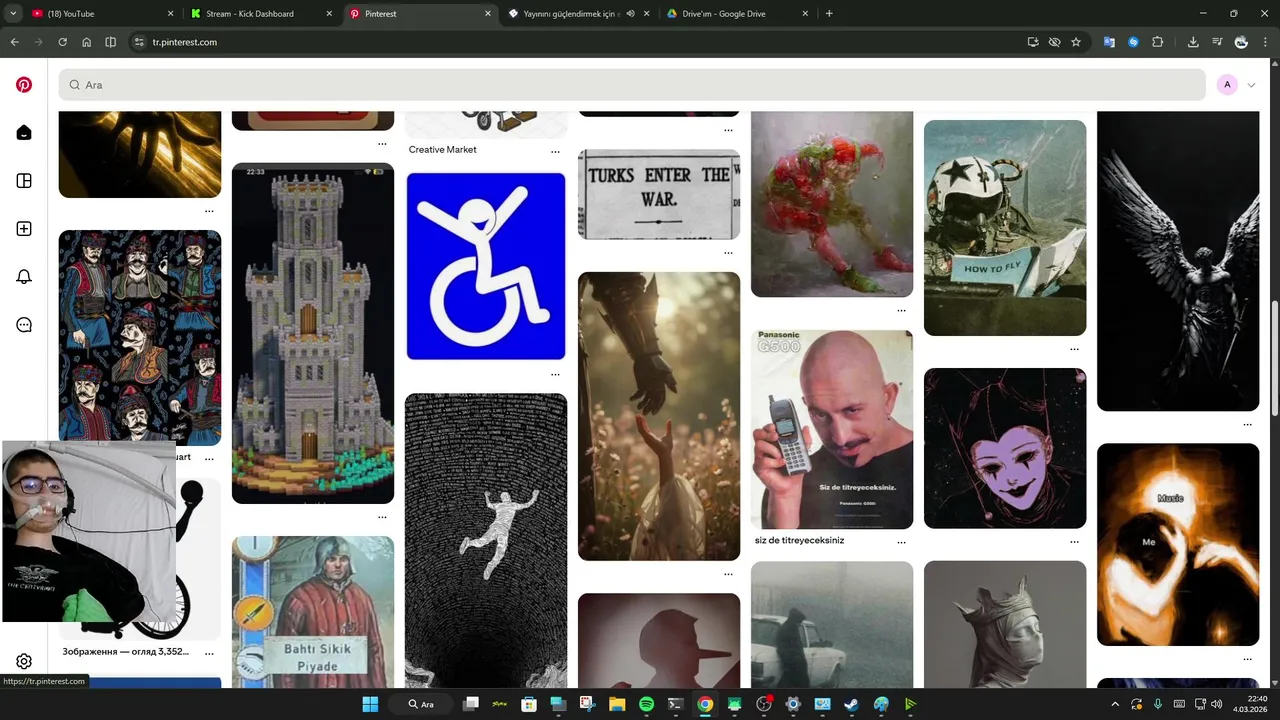The image size is (1280, 720).
Task: Open the Pinterest logo home link
Action: click(x=24, y=85)
